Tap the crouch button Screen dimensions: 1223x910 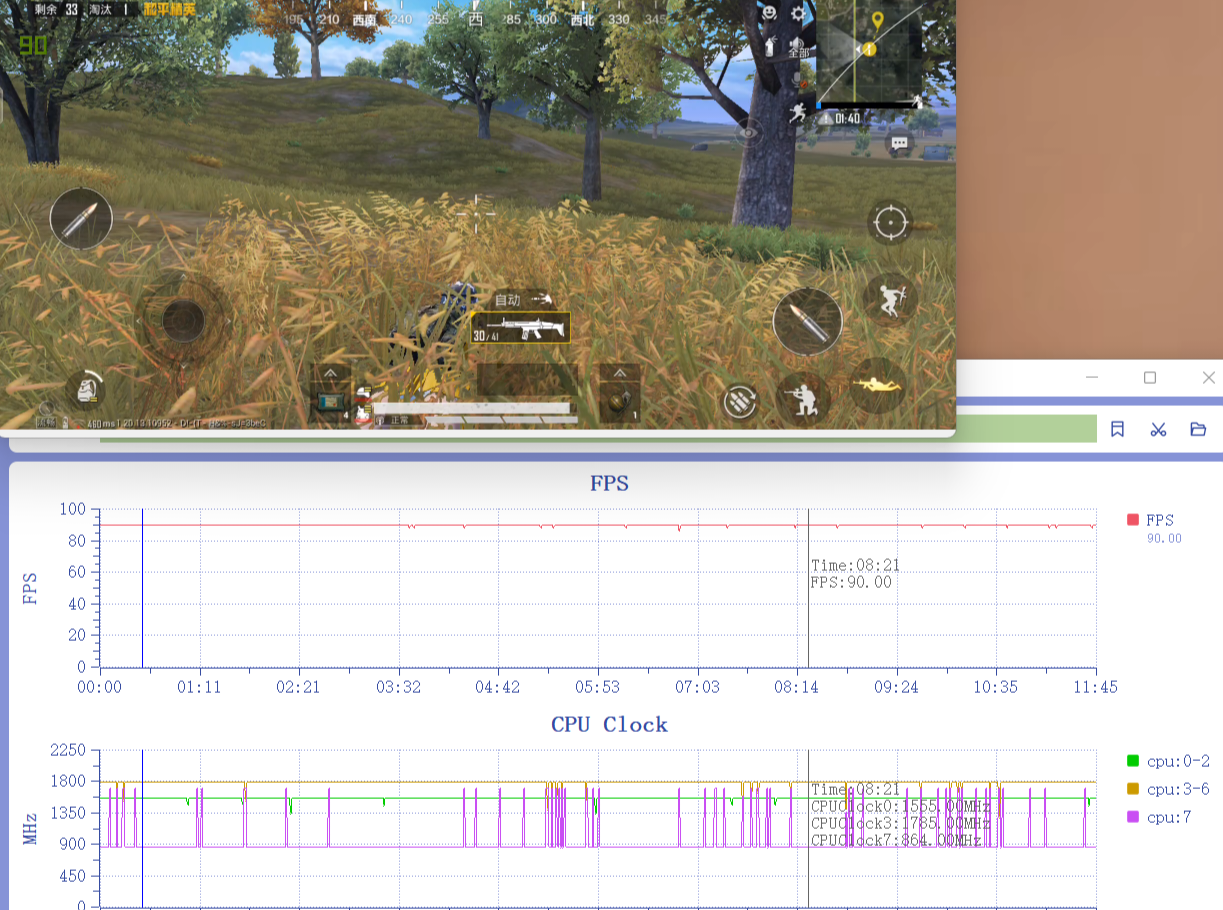(802, 399)
